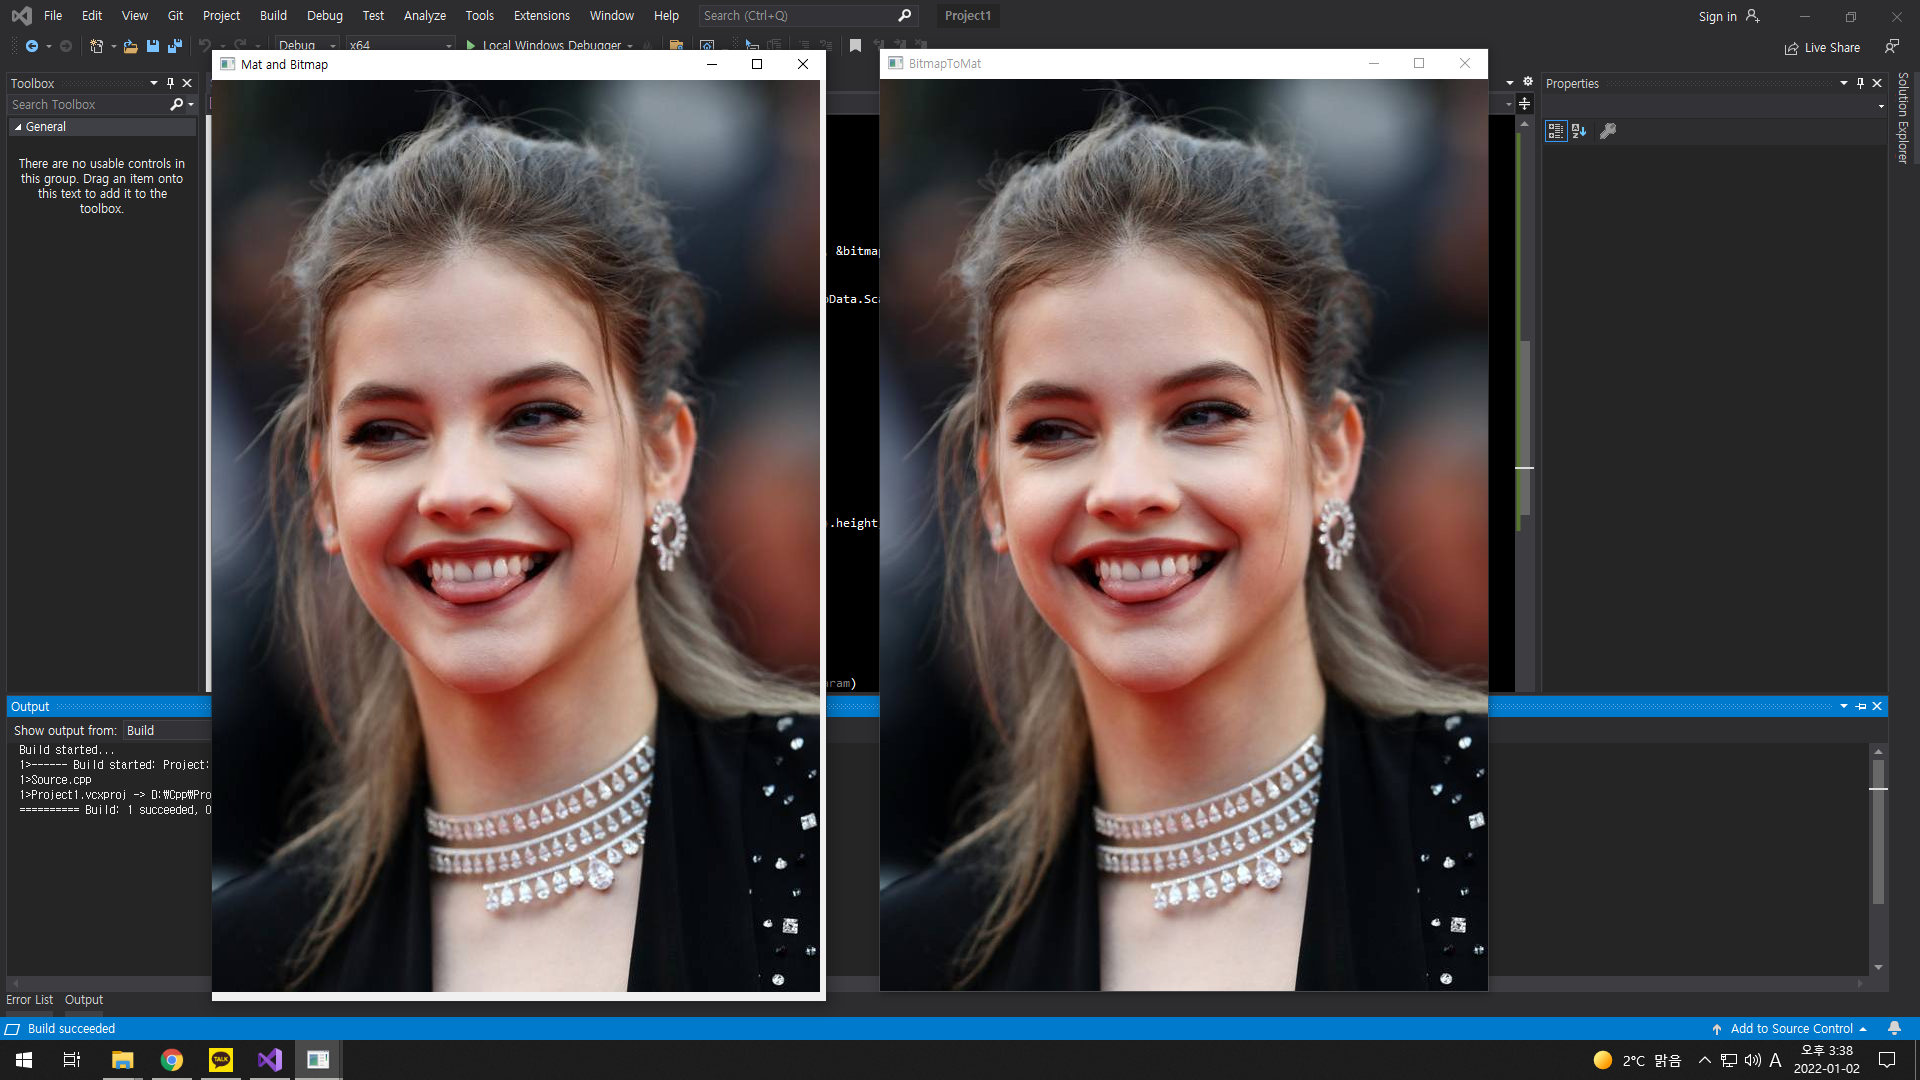Click Add to Source Control
The image size is (1920, 1080).
(1790, 1028)
